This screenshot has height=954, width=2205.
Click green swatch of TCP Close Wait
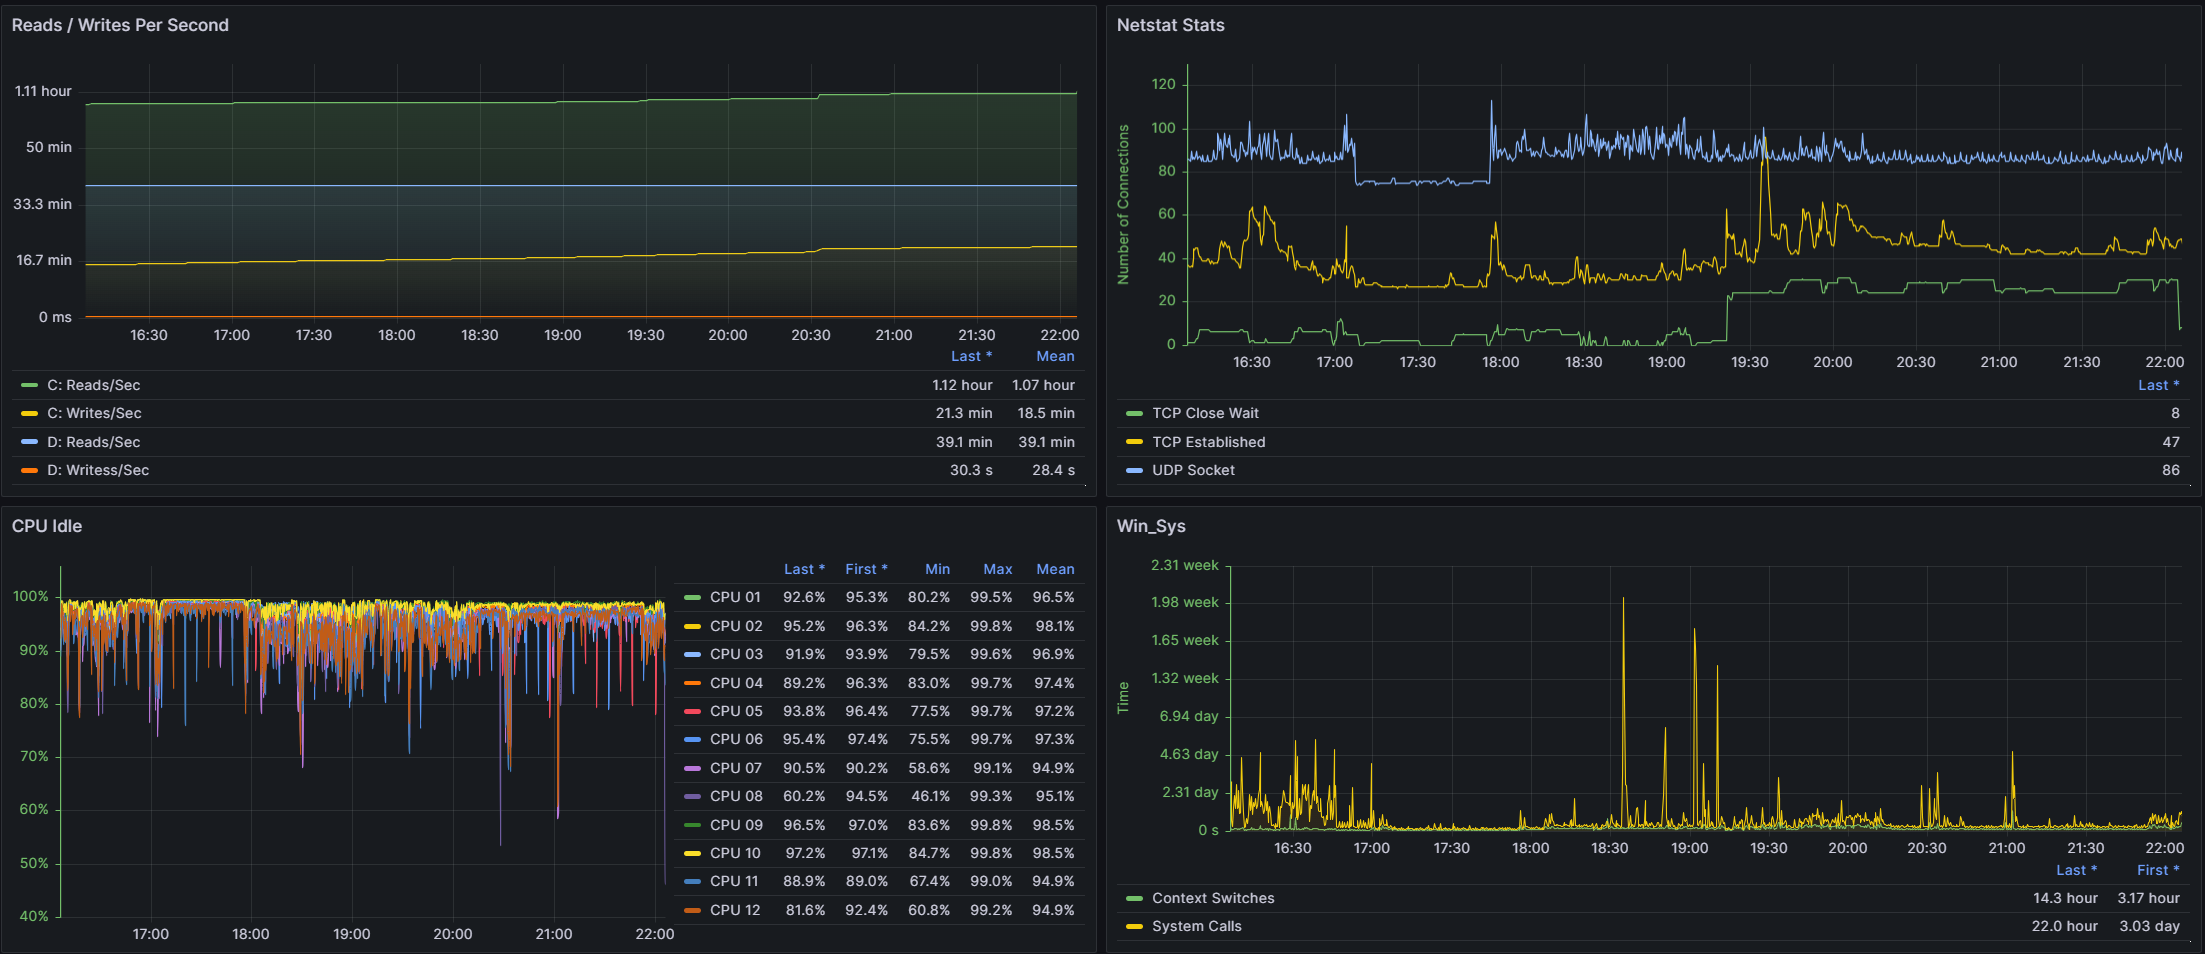[x=1134, y=413]
